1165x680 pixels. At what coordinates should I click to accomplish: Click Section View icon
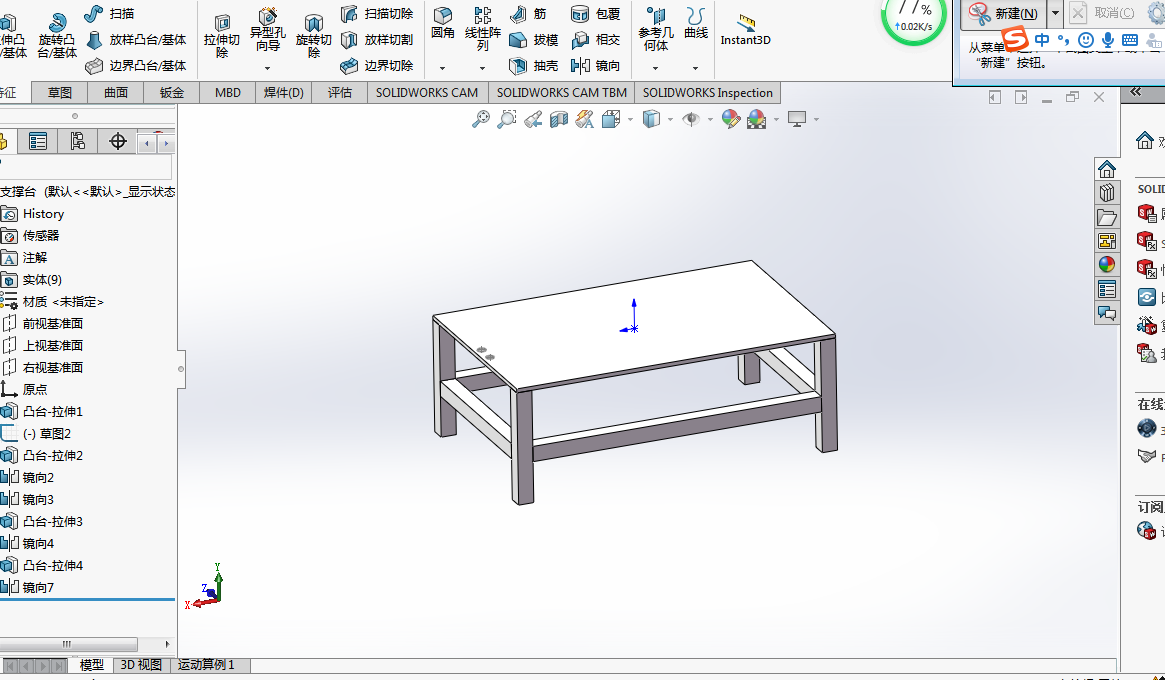point(559,119)
